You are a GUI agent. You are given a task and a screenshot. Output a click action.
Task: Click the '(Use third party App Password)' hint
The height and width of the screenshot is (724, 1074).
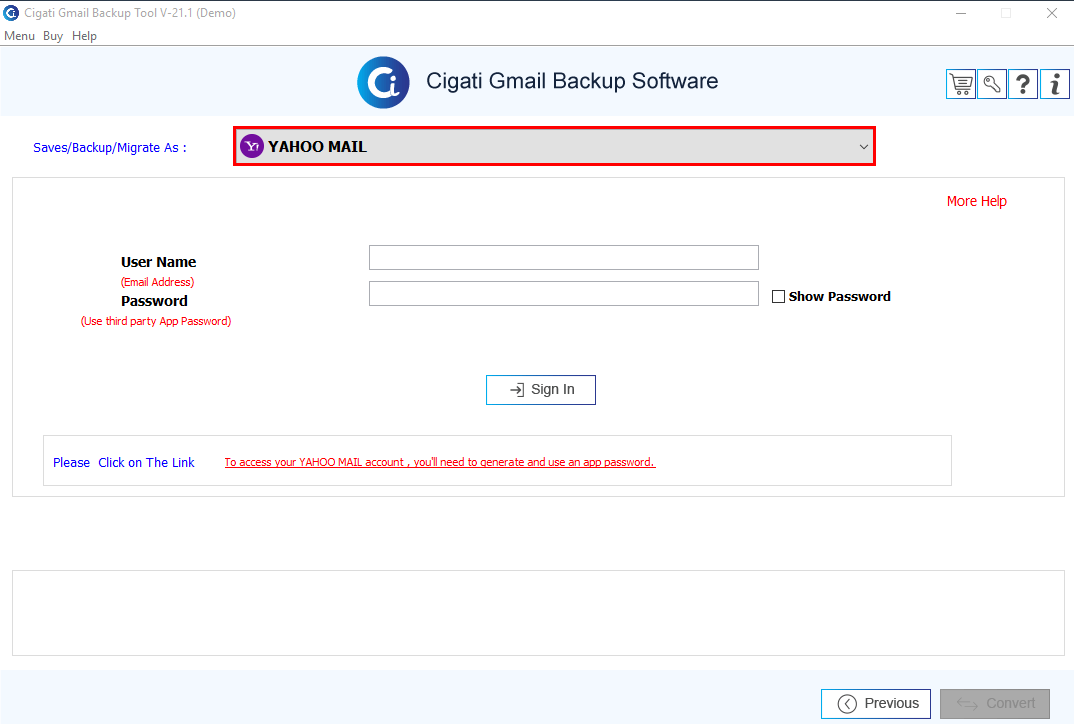156,321
